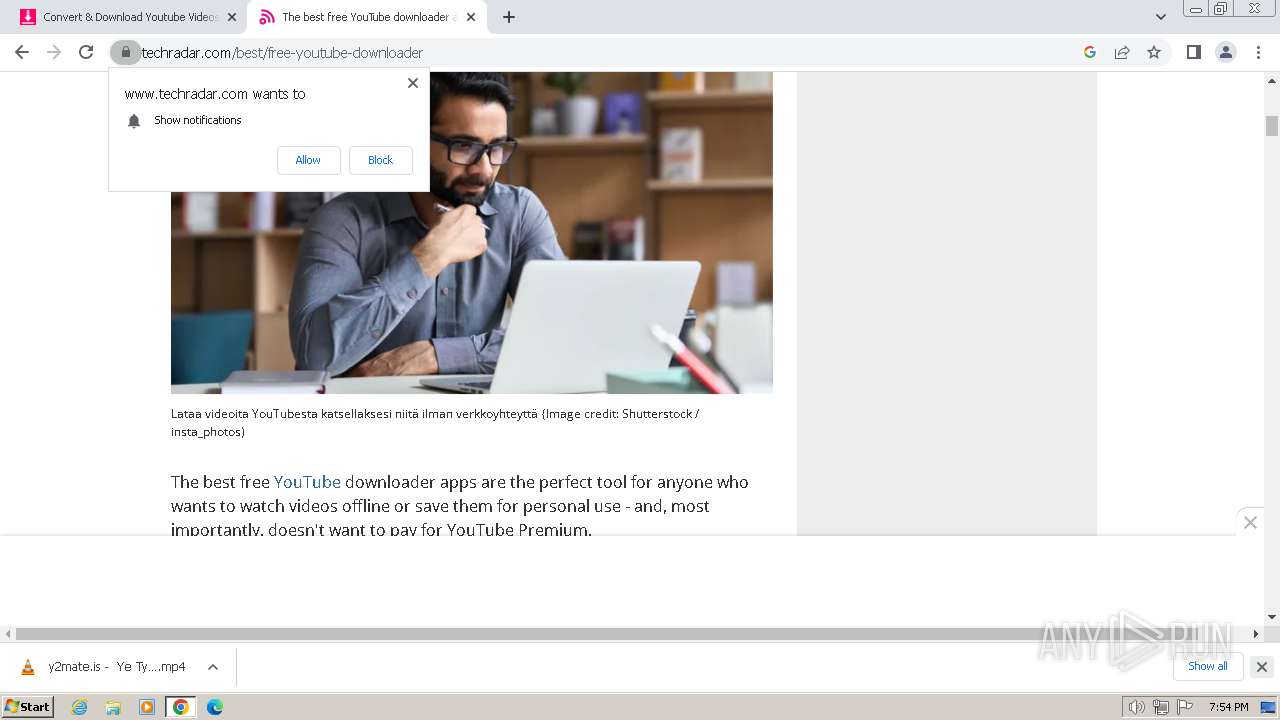The height and width of the screenshot is (720, 1280).
Task: Click the notification bell icon
Action: coord(134,121)
